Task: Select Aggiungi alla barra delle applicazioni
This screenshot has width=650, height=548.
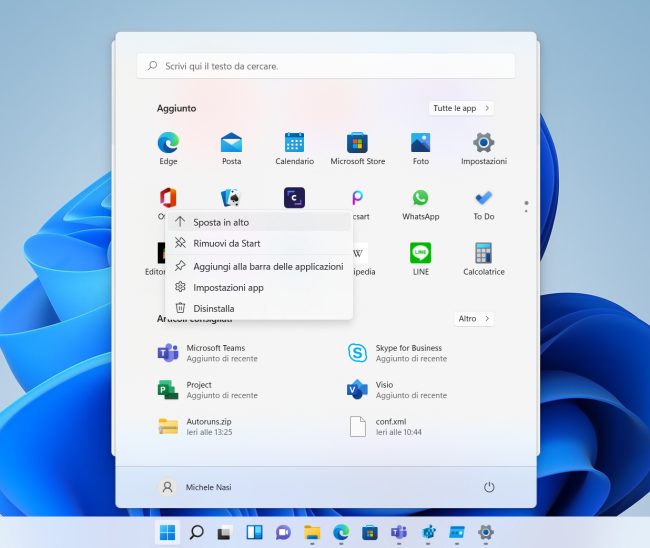Action: coord(259,266)
